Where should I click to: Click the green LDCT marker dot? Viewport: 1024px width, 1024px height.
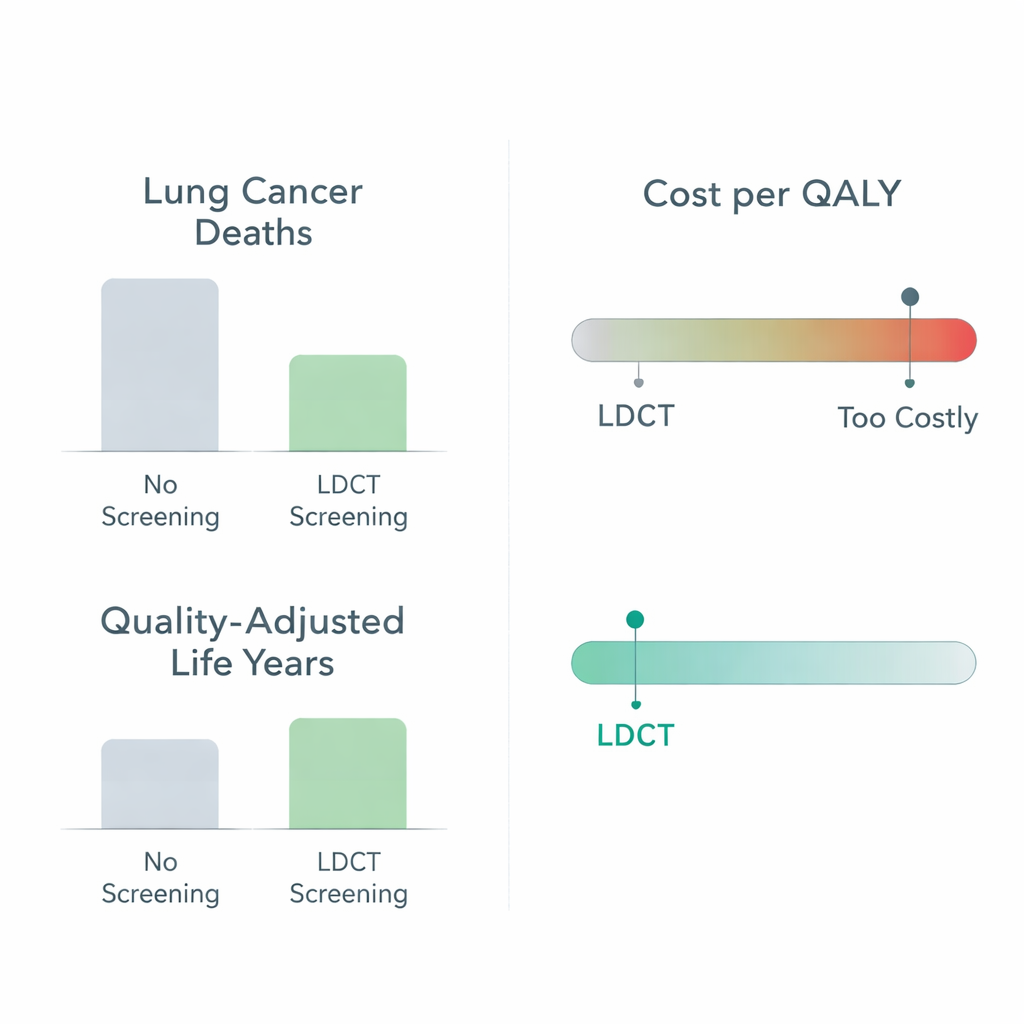(635, 620)
